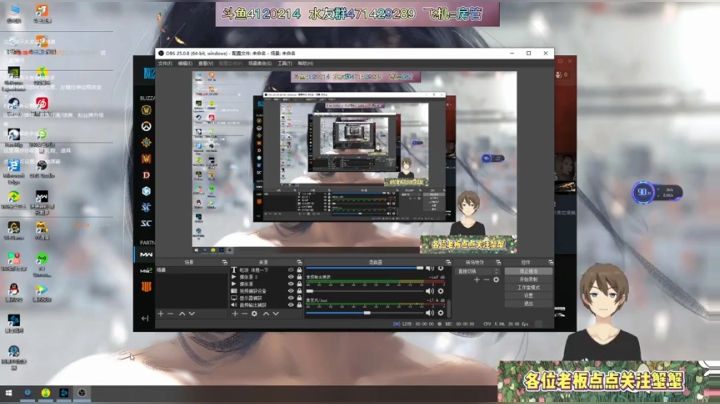Open Heroes of the Storm in Battle.net sidebar
The width and height of the screenshot is (720, 404).
tap(146, 191)
